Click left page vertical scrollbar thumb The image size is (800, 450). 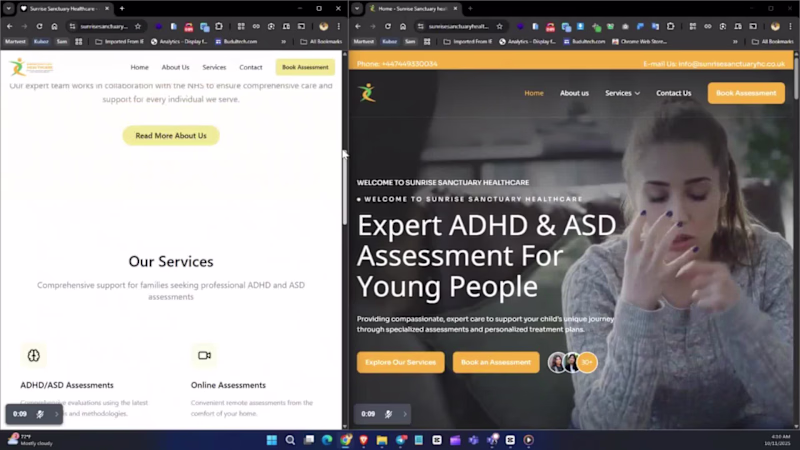click(345, 190)
